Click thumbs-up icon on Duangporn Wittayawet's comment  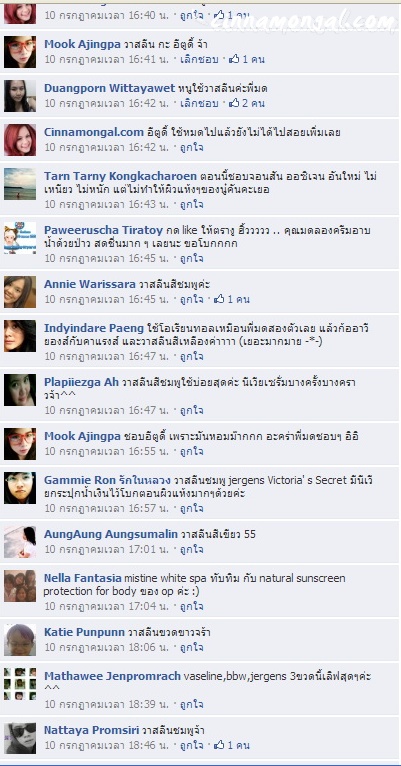tap(234, 103)
